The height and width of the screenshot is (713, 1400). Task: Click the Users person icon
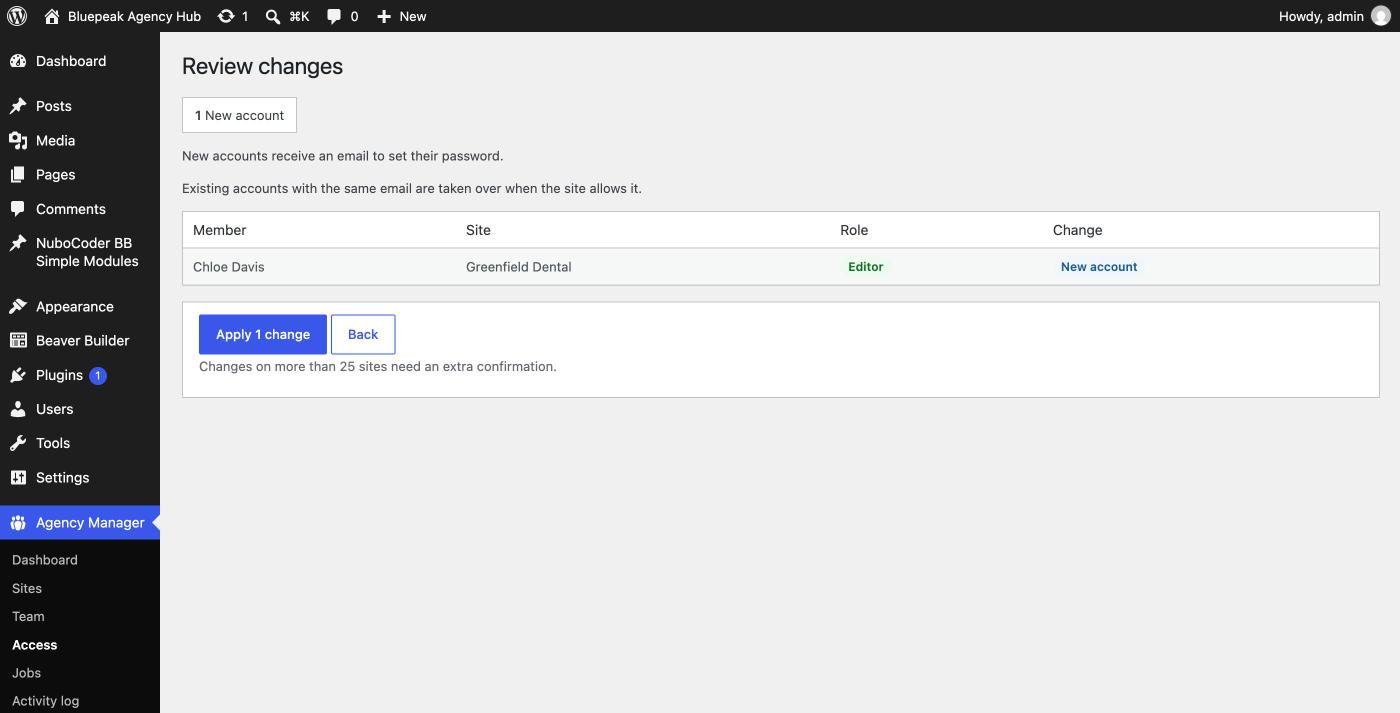[x=18, y=409]
